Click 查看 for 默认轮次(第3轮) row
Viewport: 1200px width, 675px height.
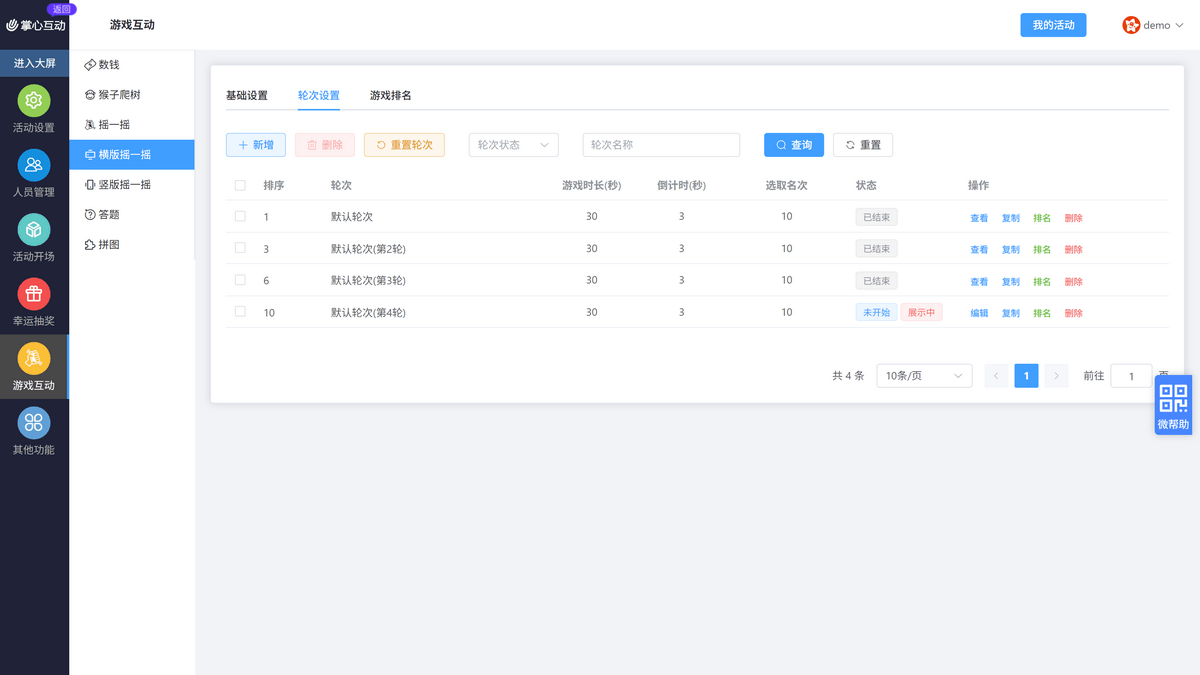(979, 282)
